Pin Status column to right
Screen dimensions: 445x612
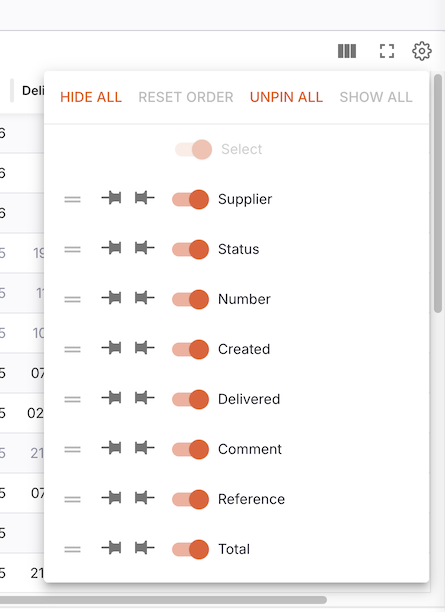click(144, 248)
